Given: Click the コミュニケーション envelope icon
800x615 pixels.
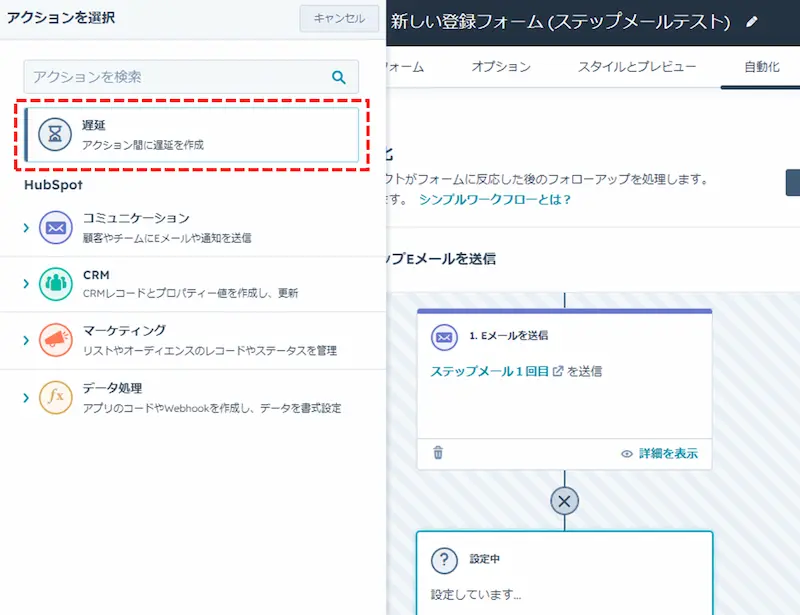Looking at the screenshot, I should [x=56, y=228].
